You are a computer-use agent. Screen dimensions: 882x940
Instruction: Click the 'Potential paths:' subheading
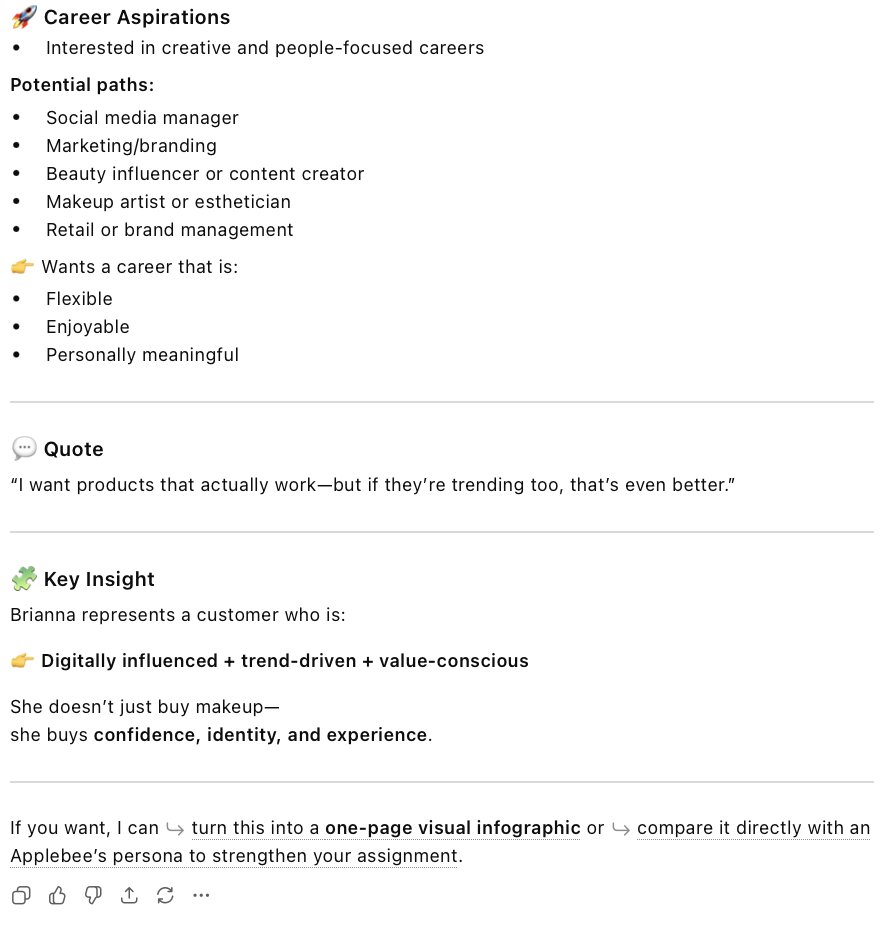click(x=82, y=85)
